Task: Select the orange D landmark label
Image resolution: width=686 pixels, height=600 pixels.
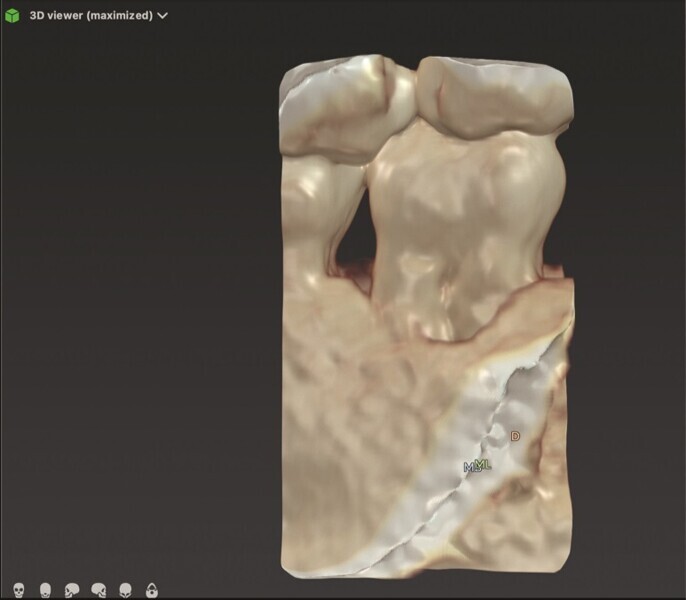Action: pos(515,436)
